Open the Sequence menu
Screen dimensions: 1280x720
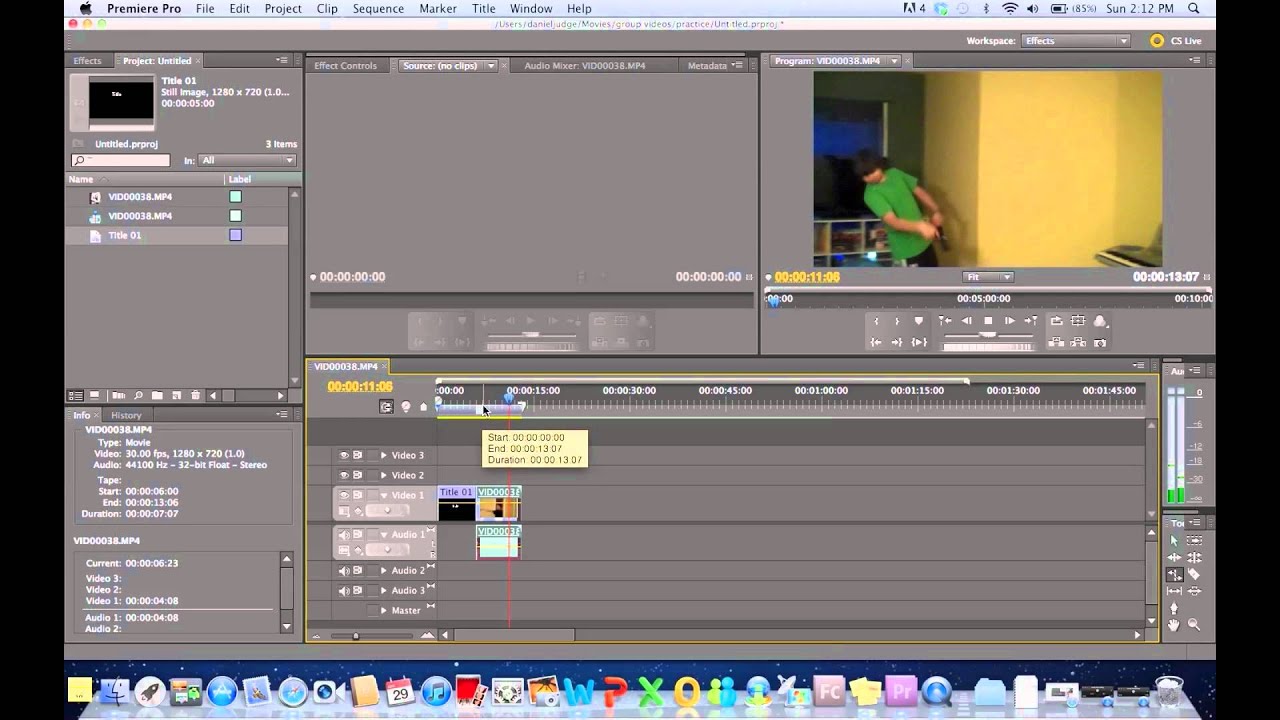point(377,9)
